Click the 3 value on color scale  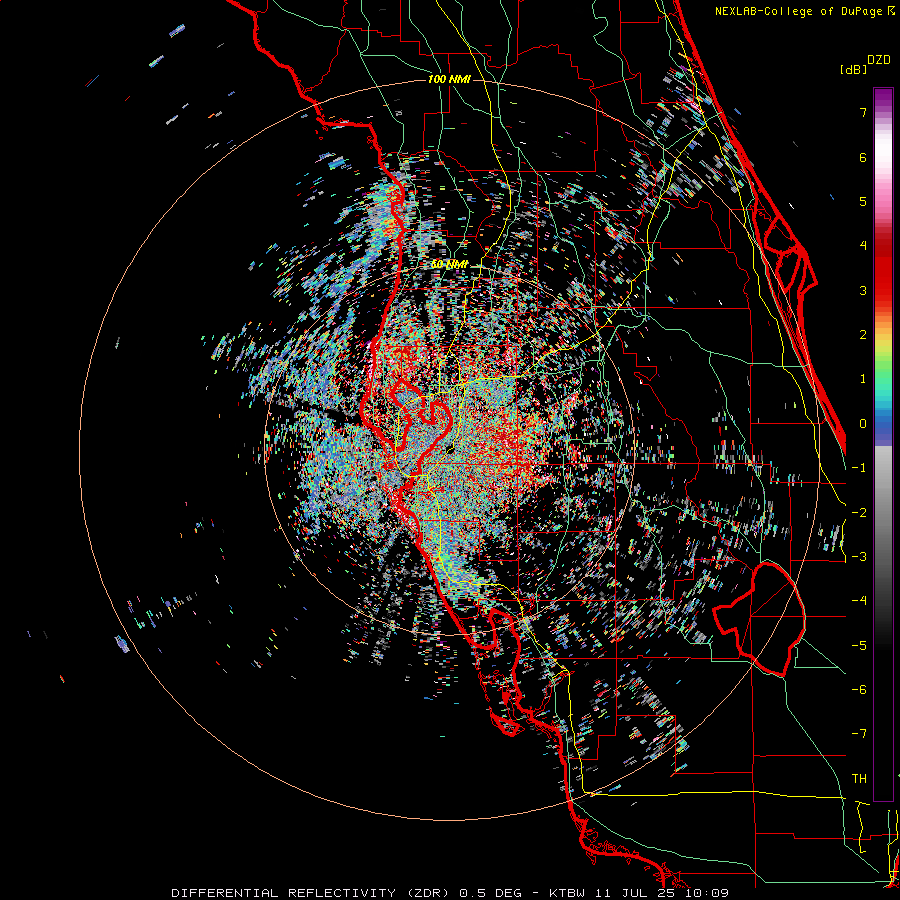pos(863,290)
